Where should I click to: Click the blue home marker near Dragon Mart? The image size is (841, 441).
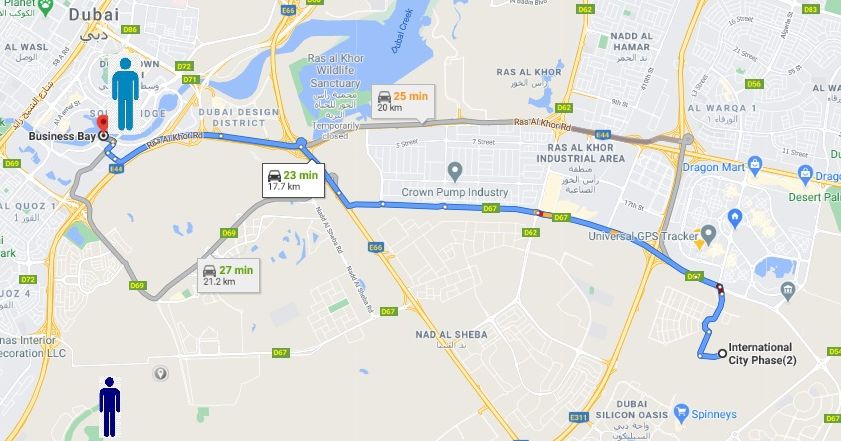[735, 218]
